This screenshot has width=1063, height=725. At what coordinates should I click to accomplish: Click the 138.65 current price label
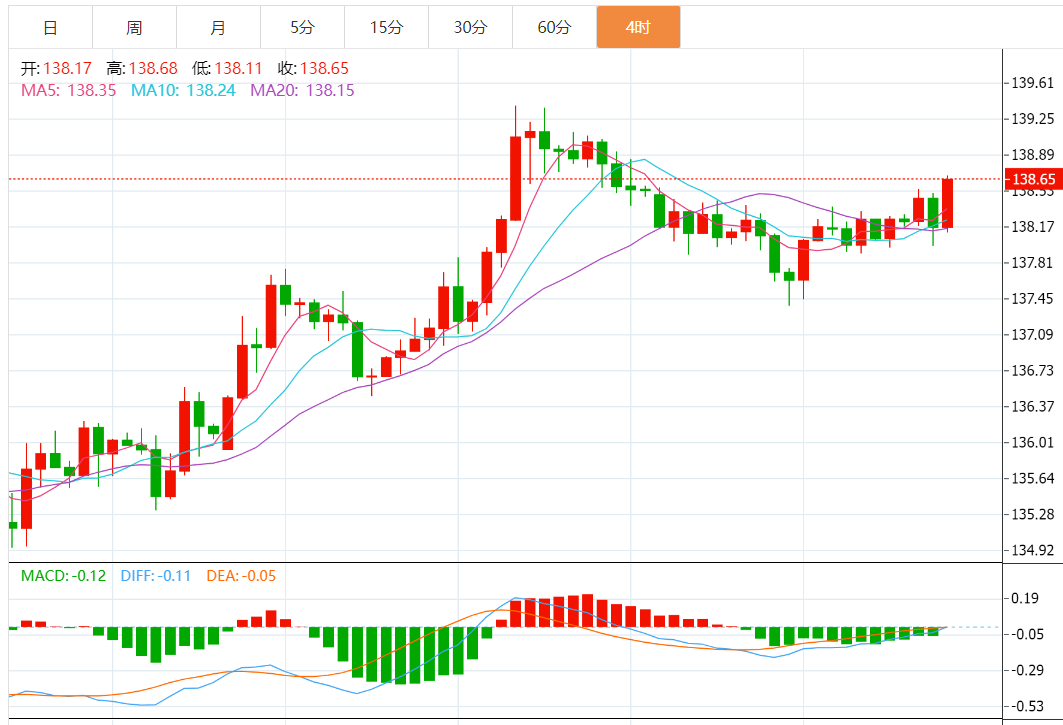pyautogui.click(x=1033, y=179)
